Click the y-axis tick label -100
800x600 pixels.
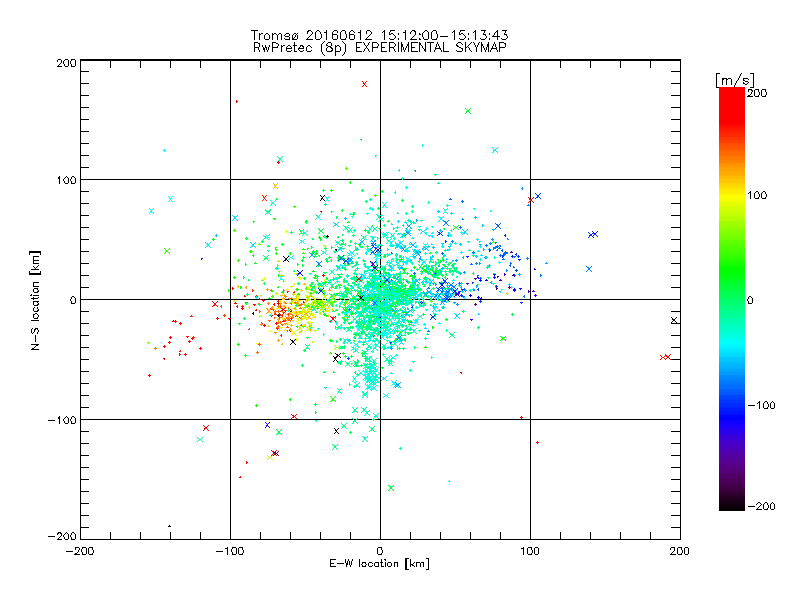click(63, 420)
